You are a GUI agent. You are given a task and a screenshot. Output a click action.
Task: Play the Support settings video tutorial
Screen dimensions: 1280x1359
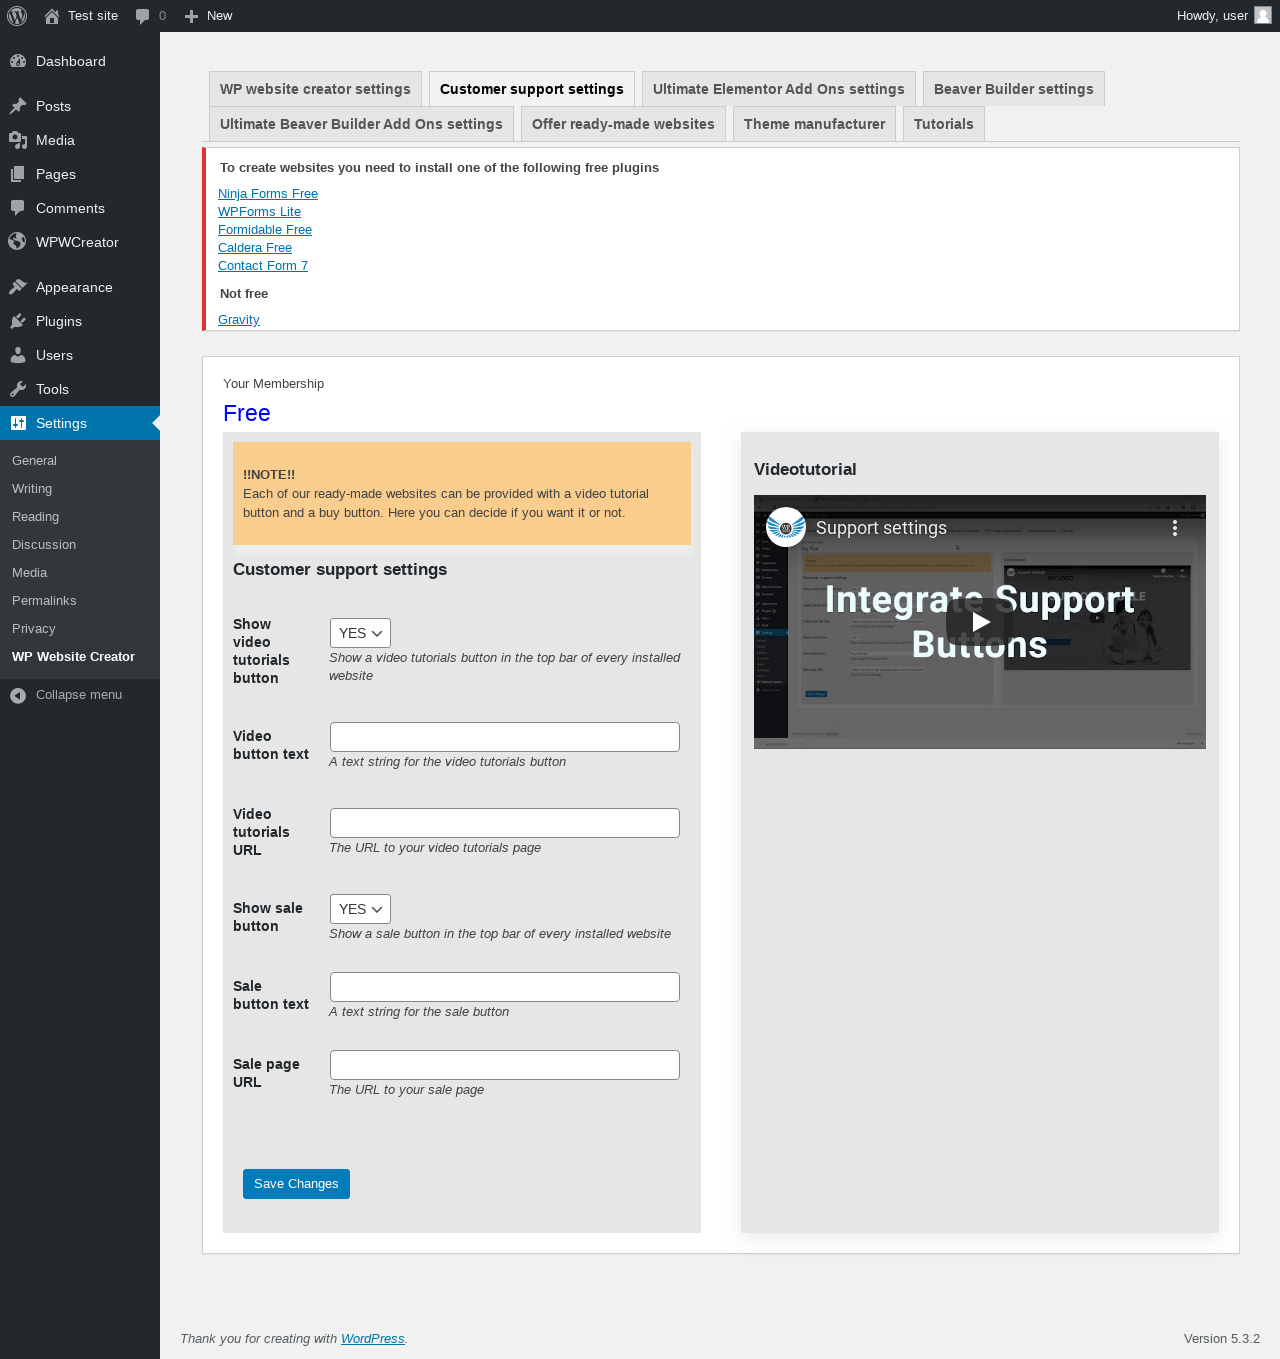click(980, 622)
